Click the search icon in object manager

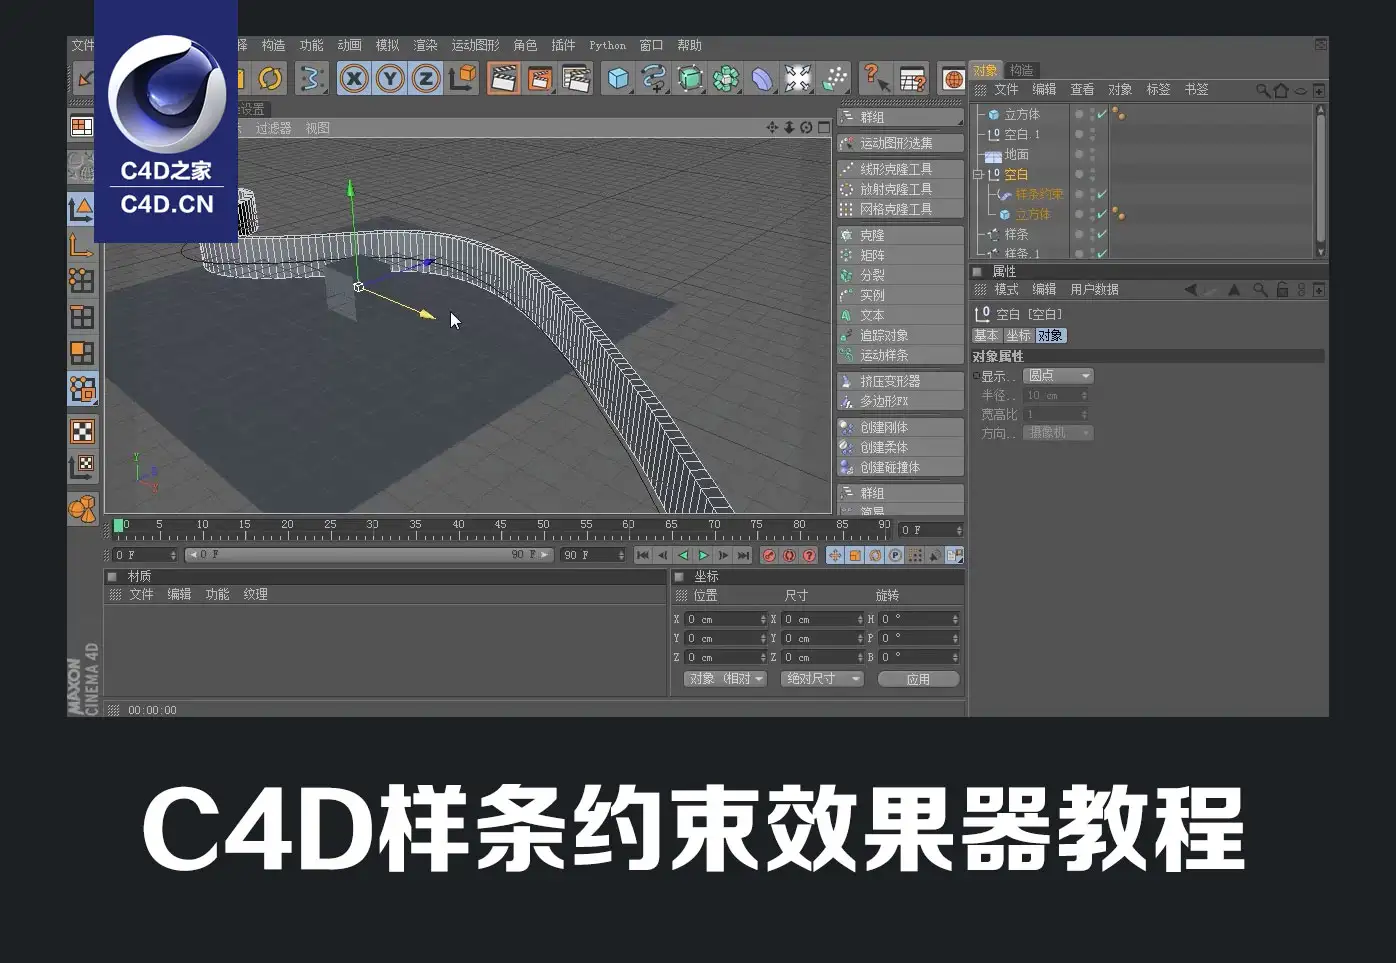pos(1263,90)
